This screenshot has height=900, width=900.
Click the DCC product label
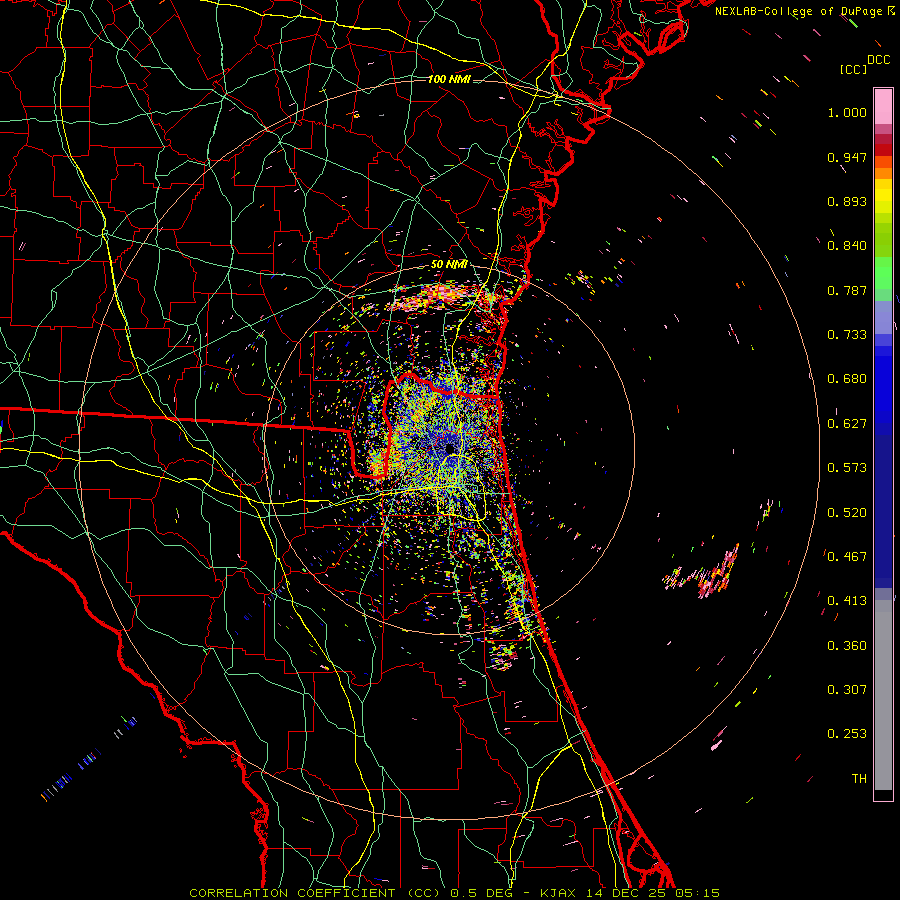(878, 60)
